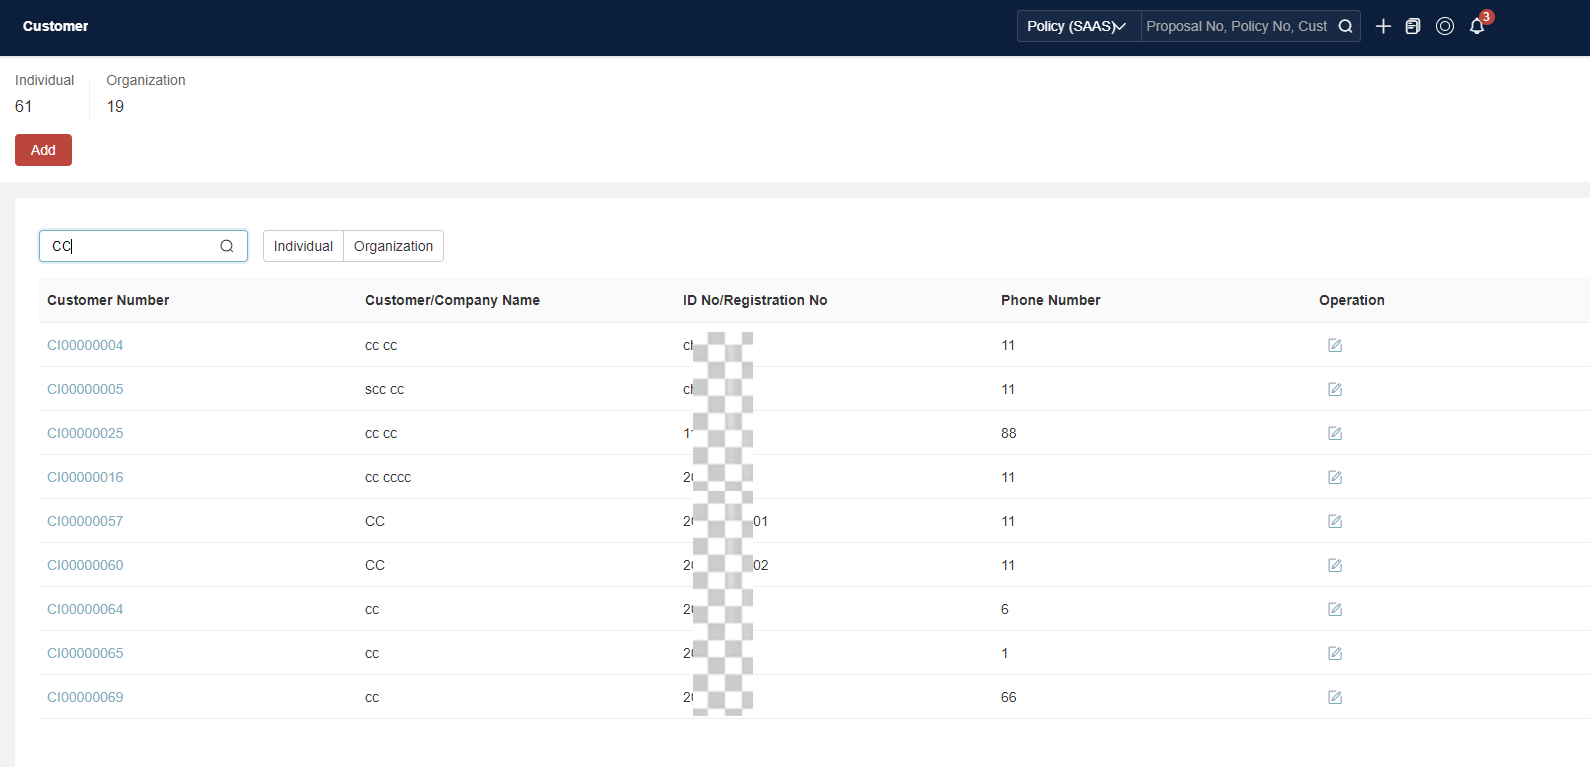Click the plus icon in top bar
The width and height of the screenshot is (1590, 767).
click(x=1383, y=26)
